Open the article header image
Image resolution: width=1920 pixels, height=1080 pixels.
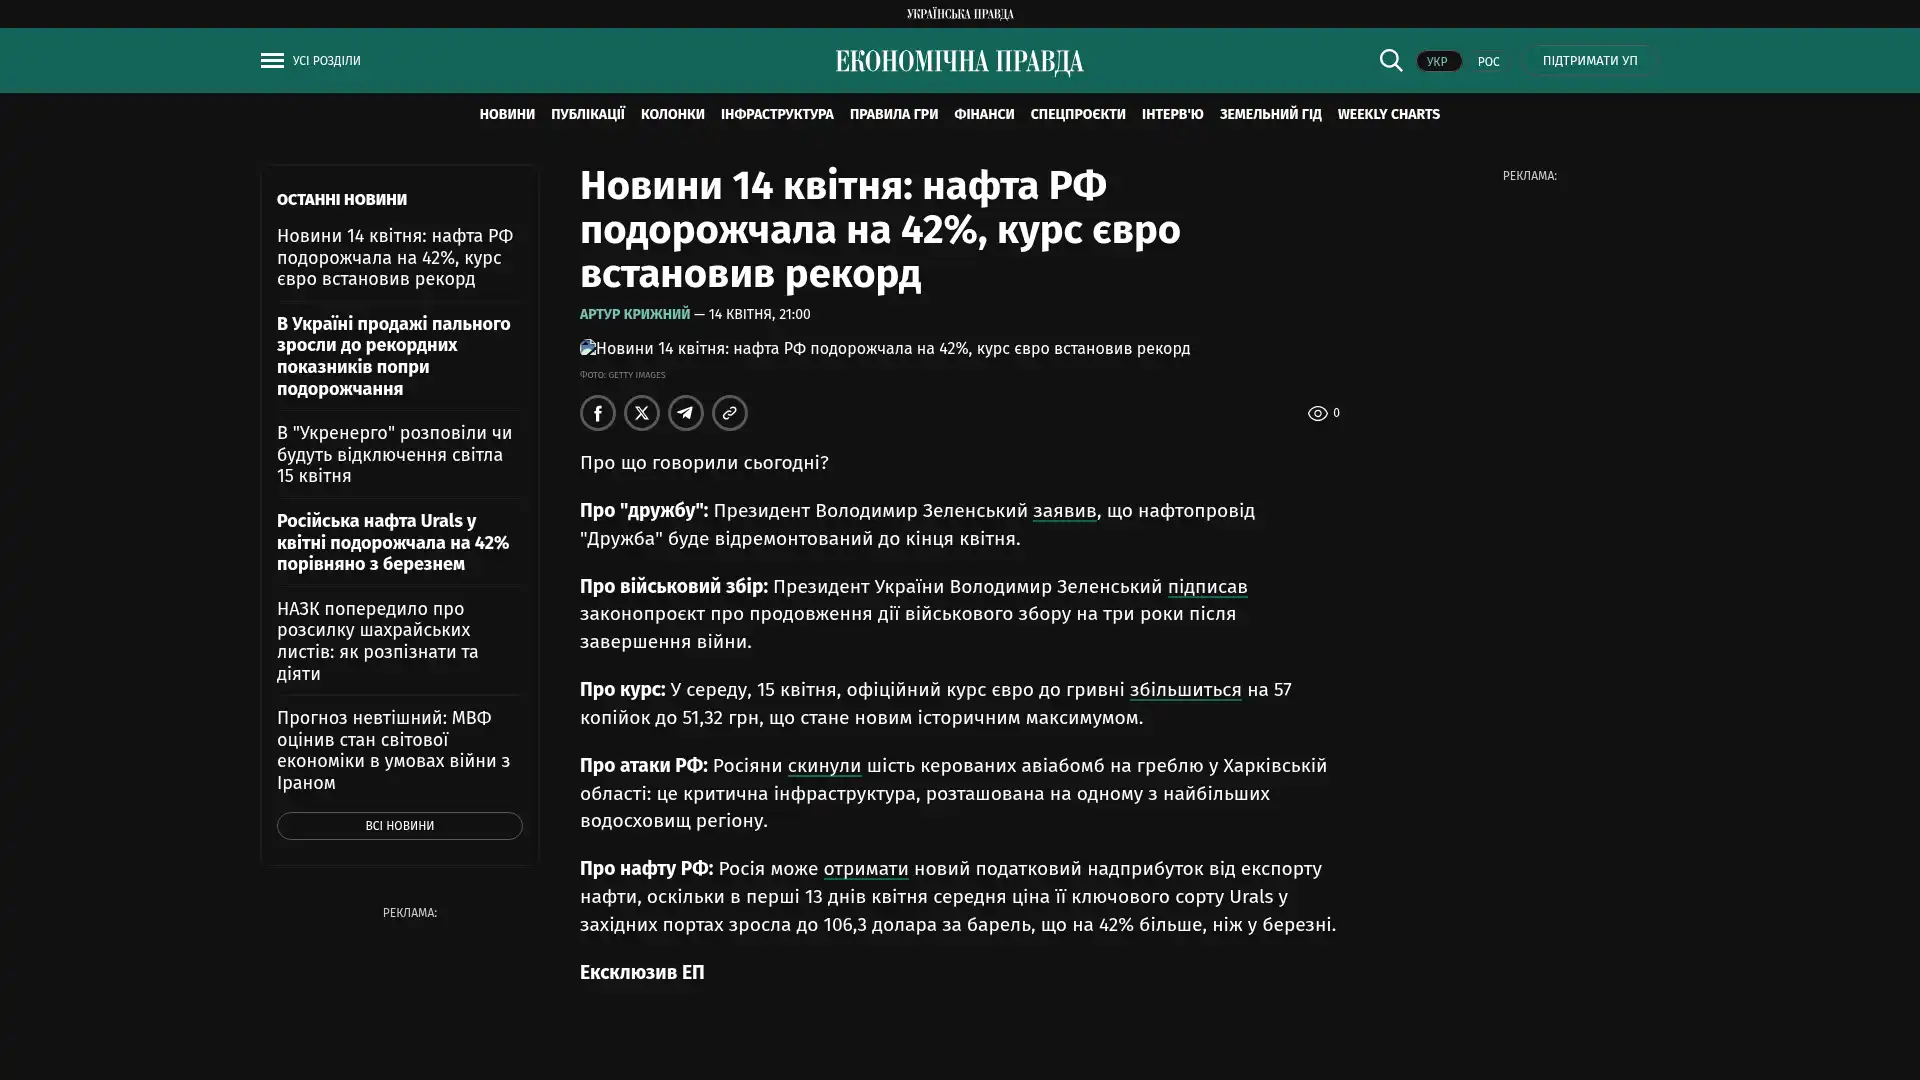pyautogui.click(x=884, y=349)
